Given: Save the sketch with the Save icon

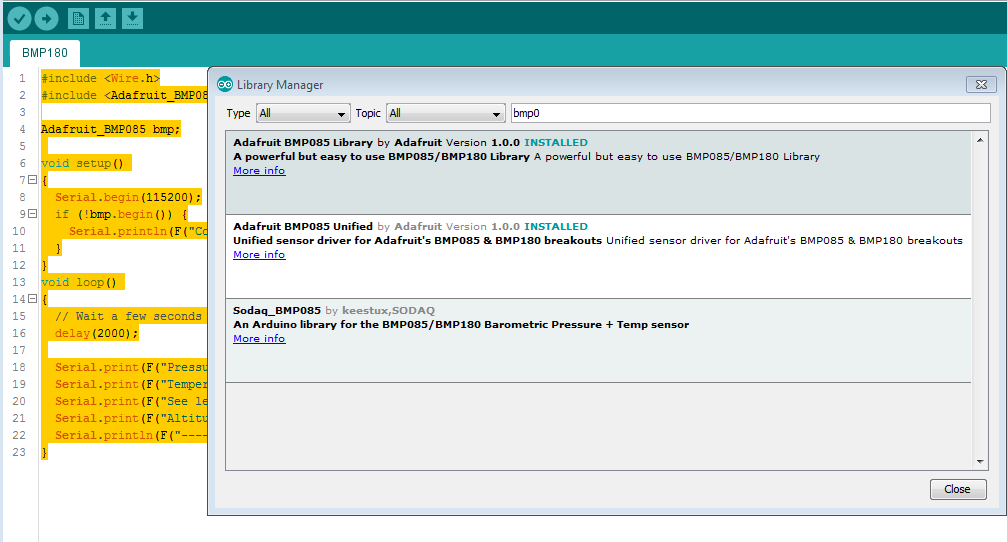Looking at the screenshot, I should tap(132, 19).
